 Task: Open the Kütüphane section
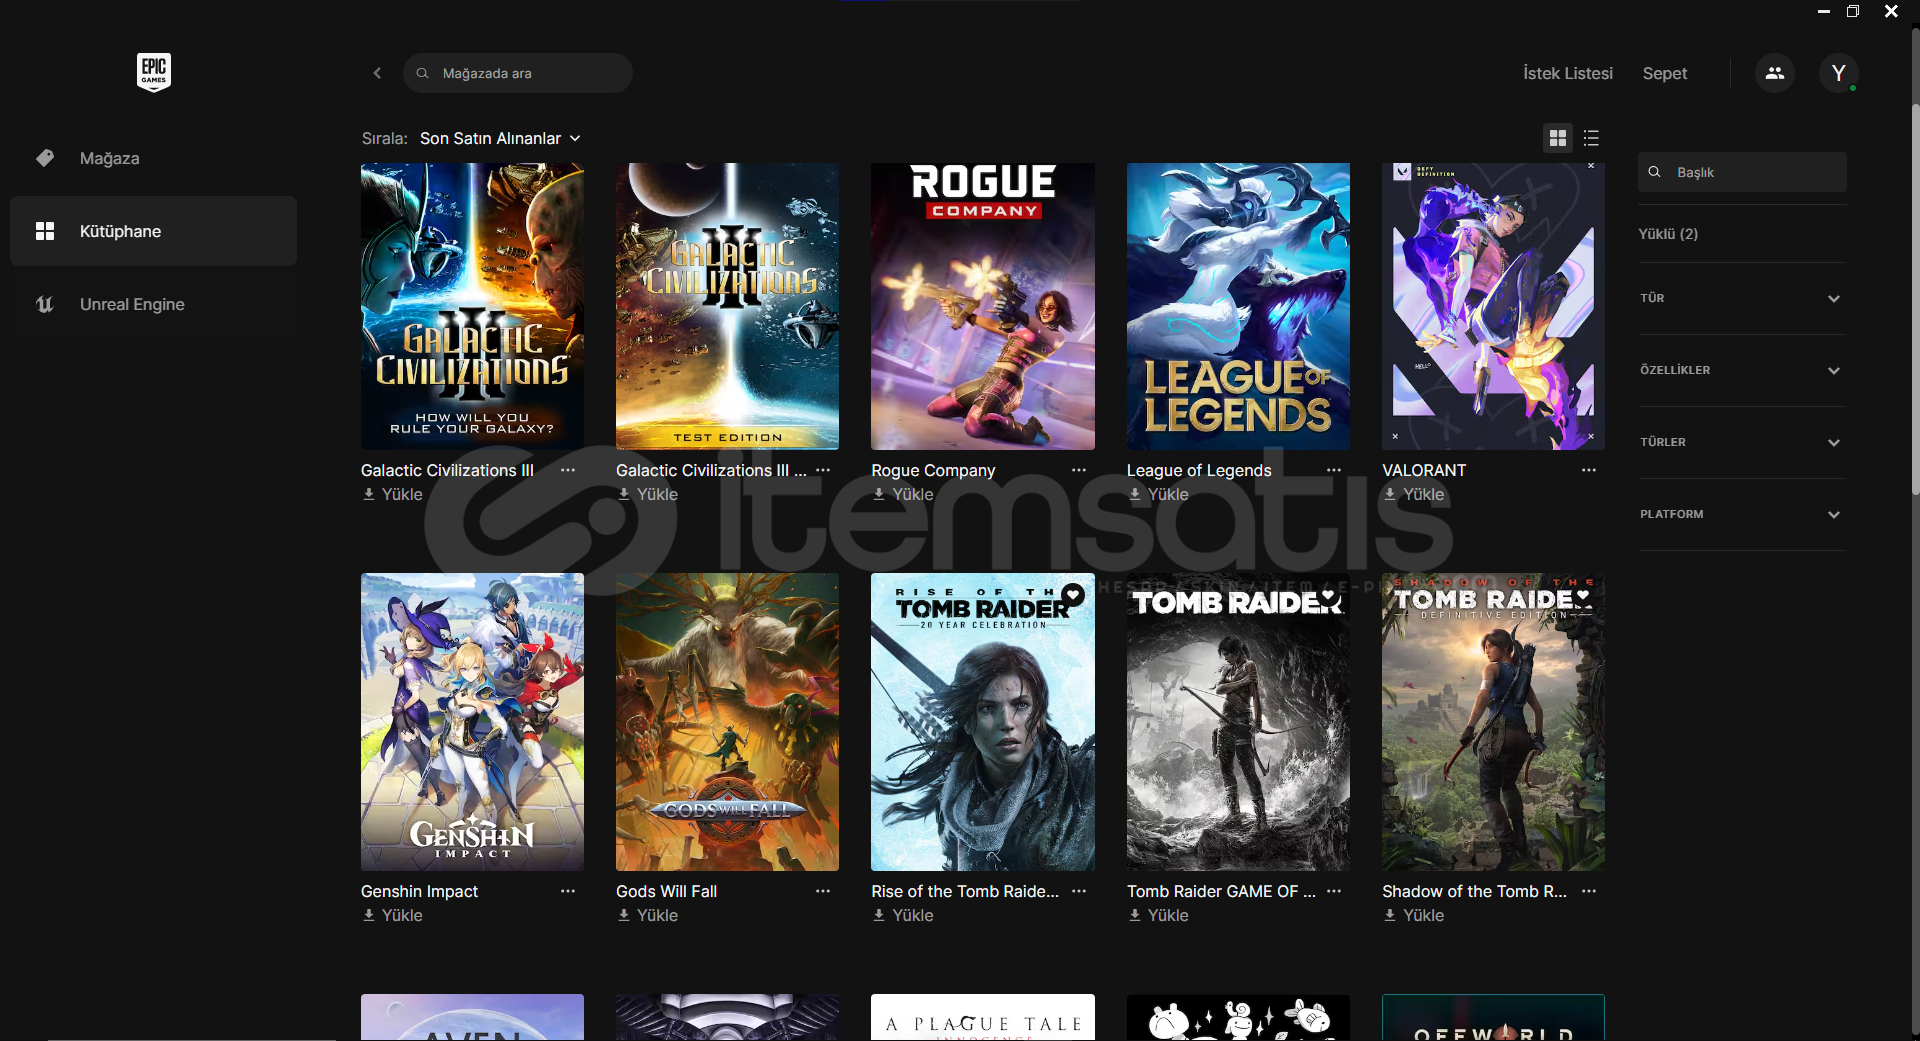coord(153,231)
